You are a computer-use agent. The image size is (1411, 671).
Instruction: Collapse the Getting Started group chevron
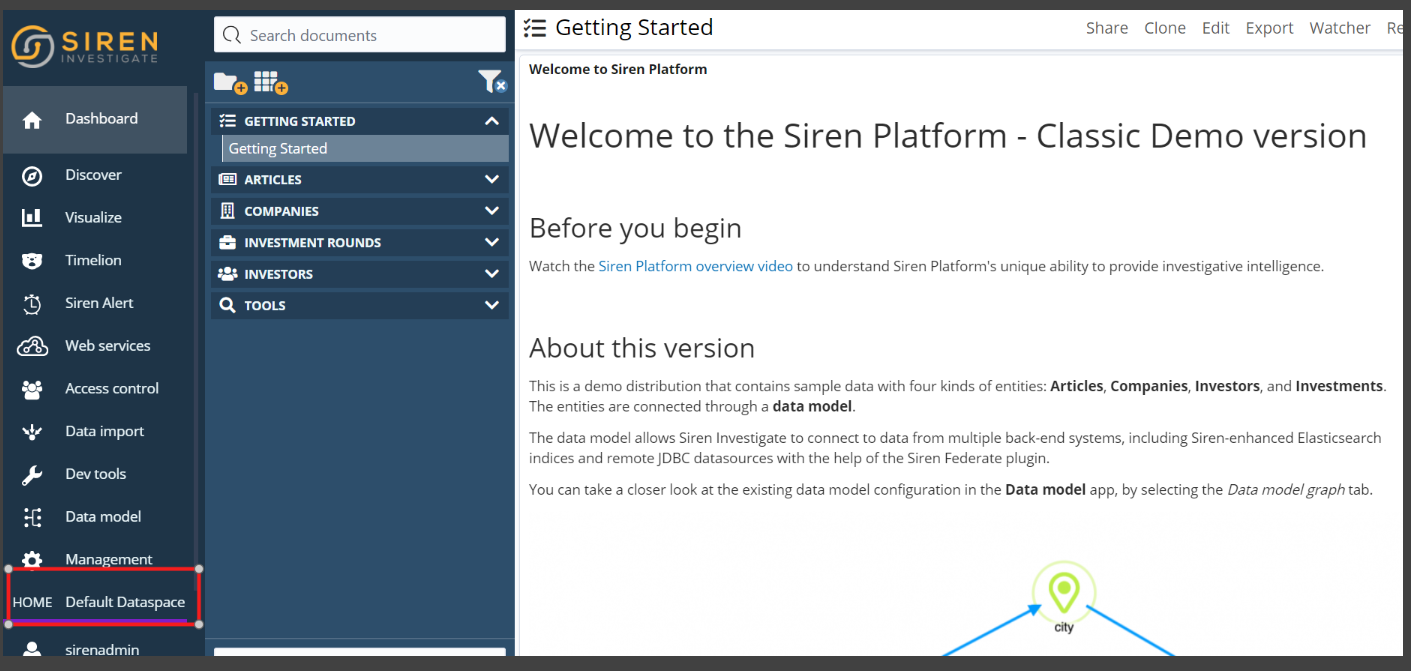click(x=491, y=121)
